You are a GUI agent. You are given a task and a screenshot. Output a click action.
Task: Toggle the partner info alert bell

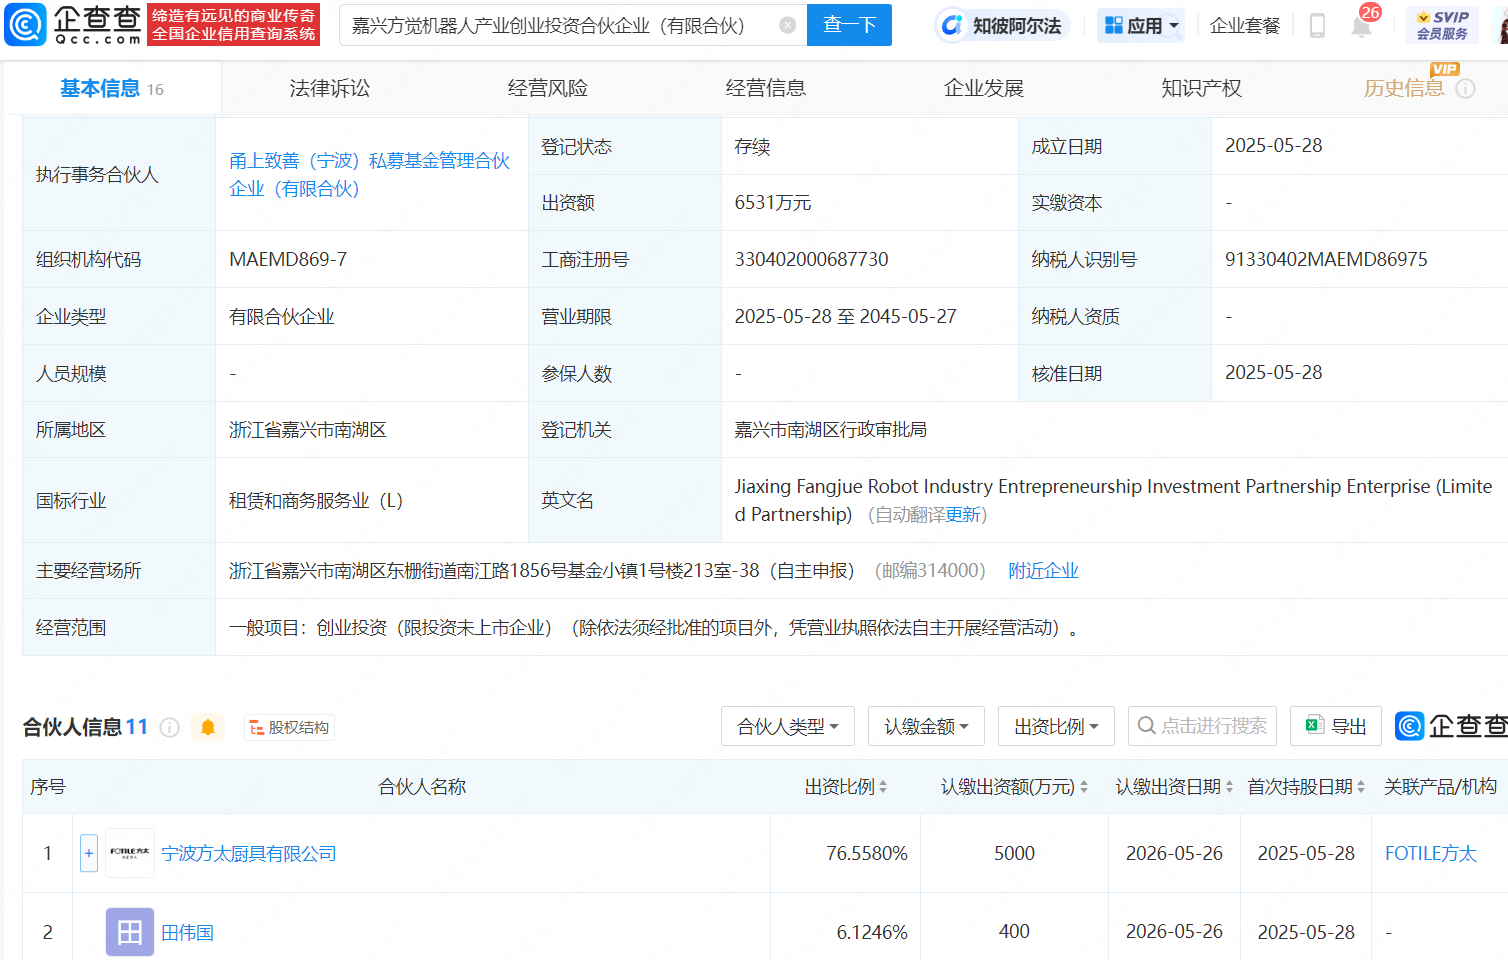click(208, 727)
